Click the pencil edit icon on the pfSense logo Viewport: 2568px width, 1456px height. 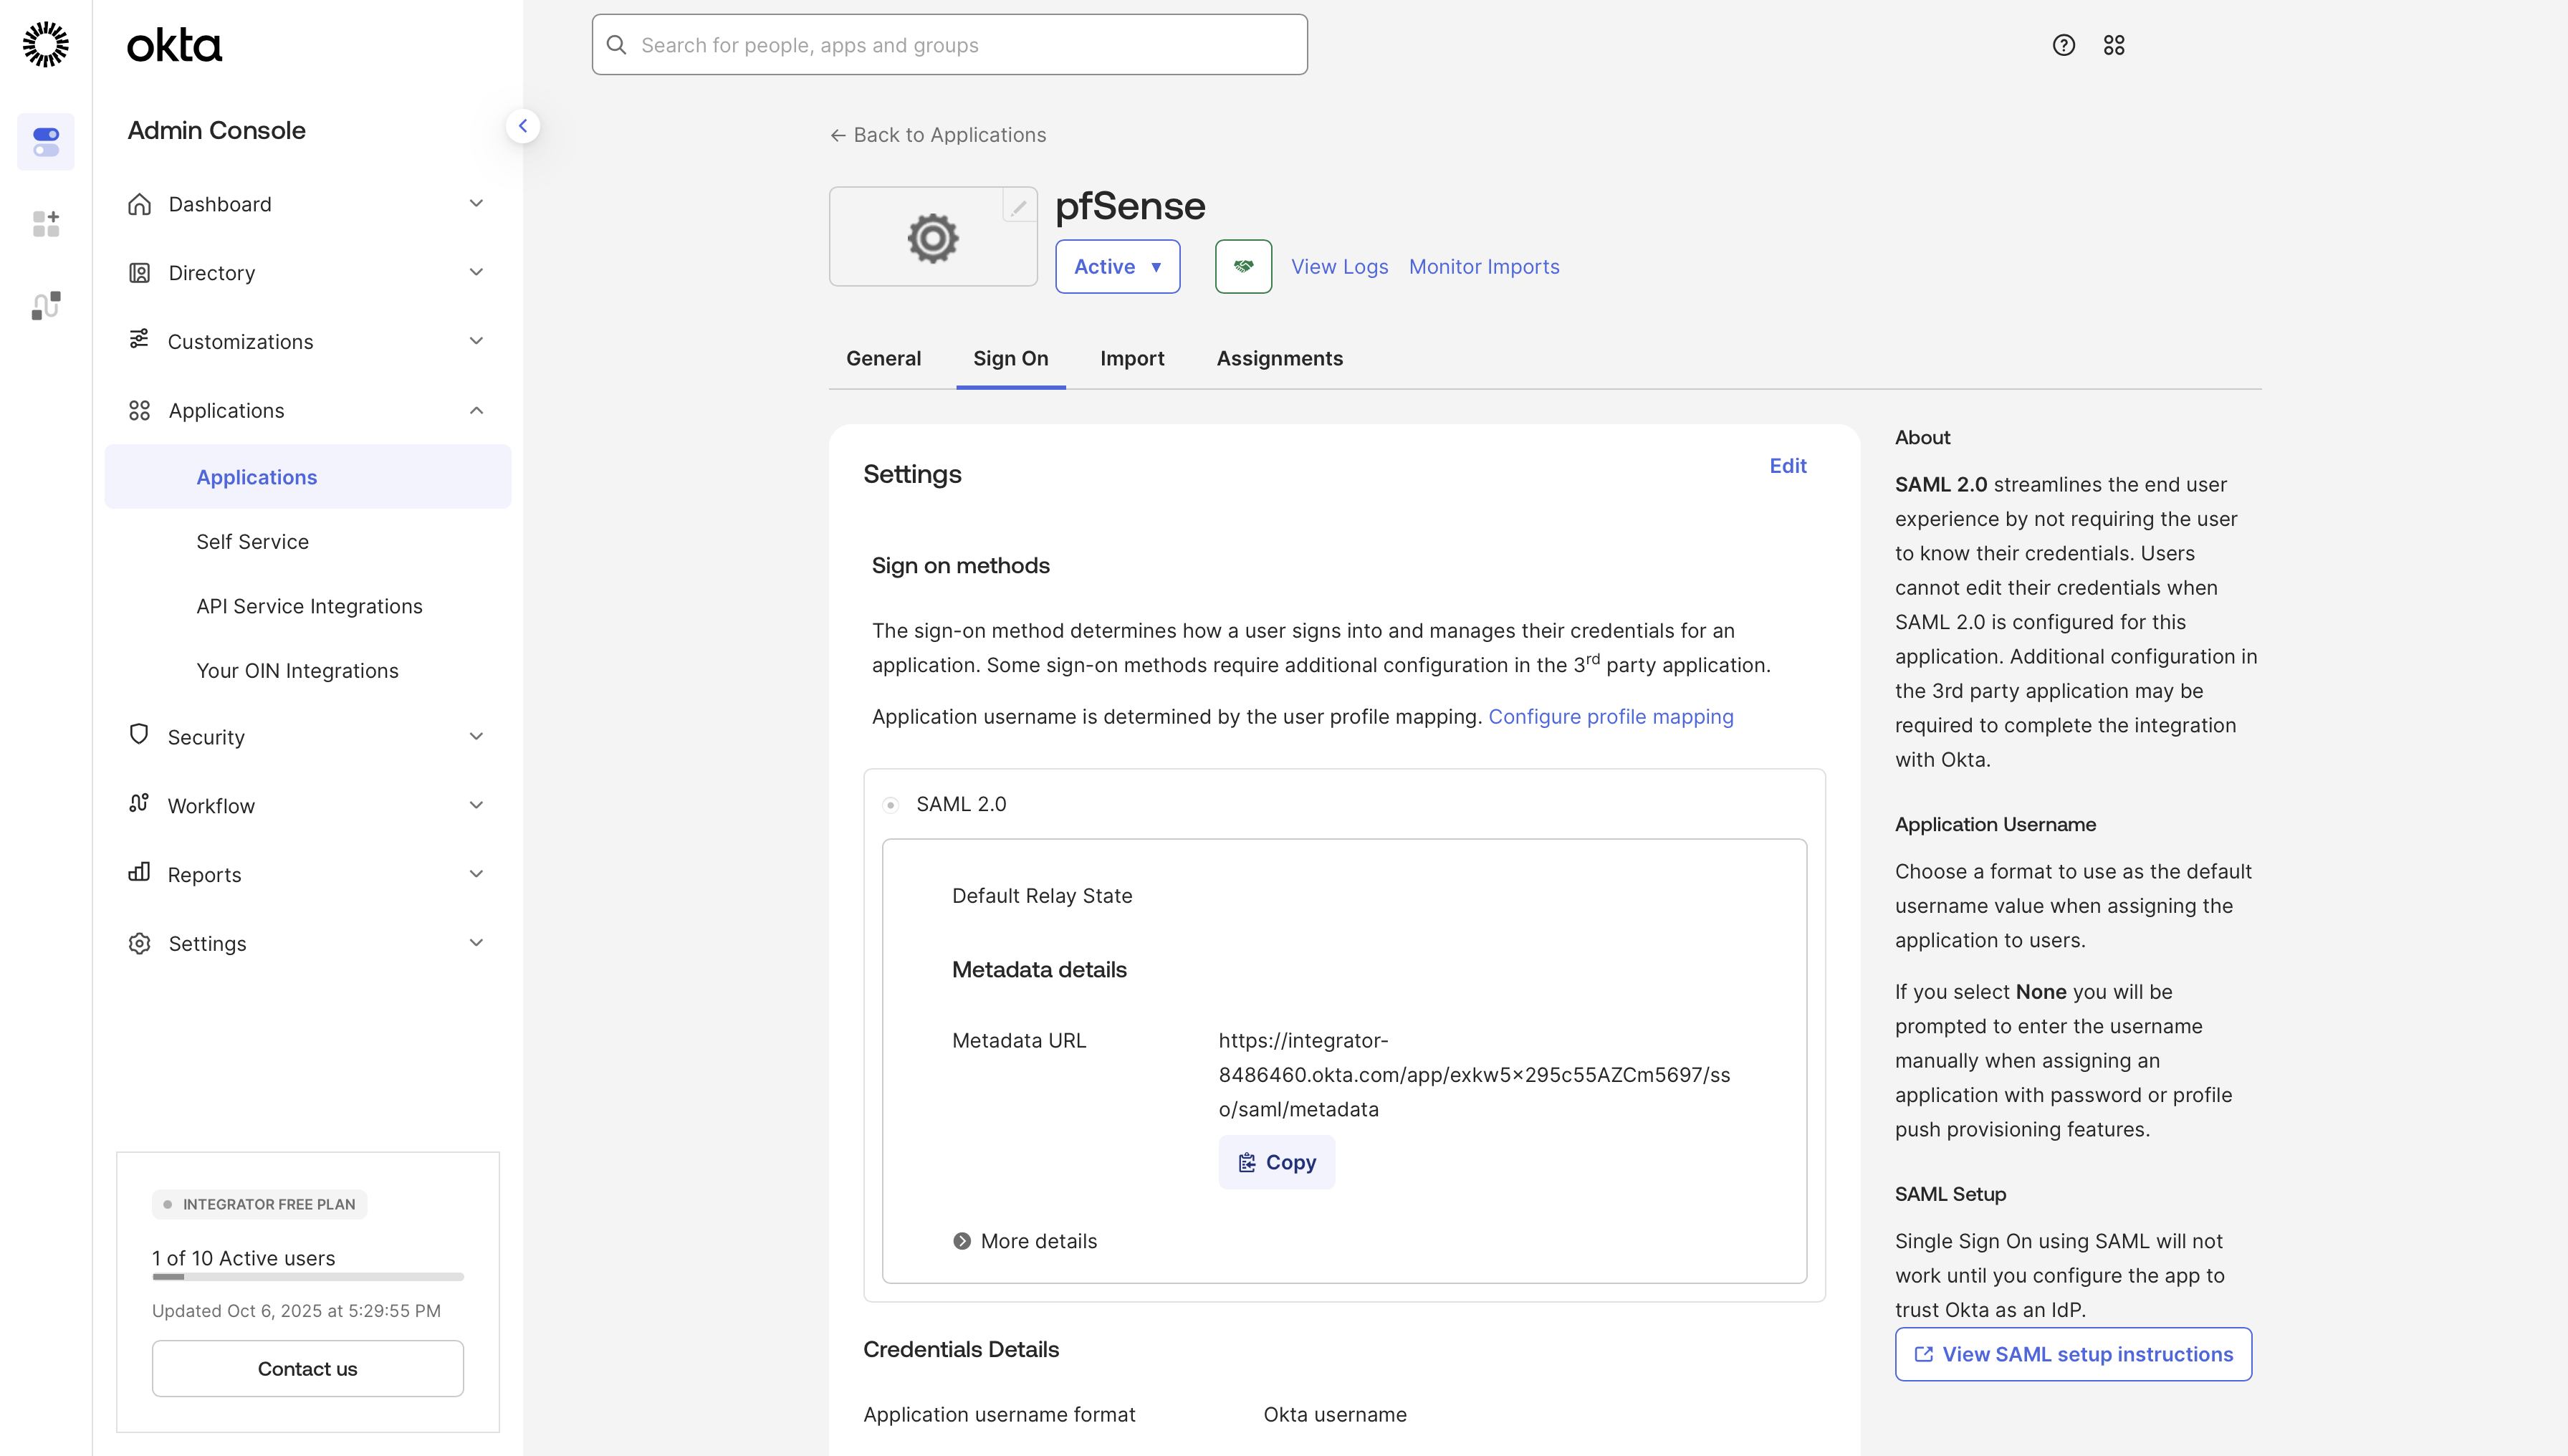coord(1019,206)
